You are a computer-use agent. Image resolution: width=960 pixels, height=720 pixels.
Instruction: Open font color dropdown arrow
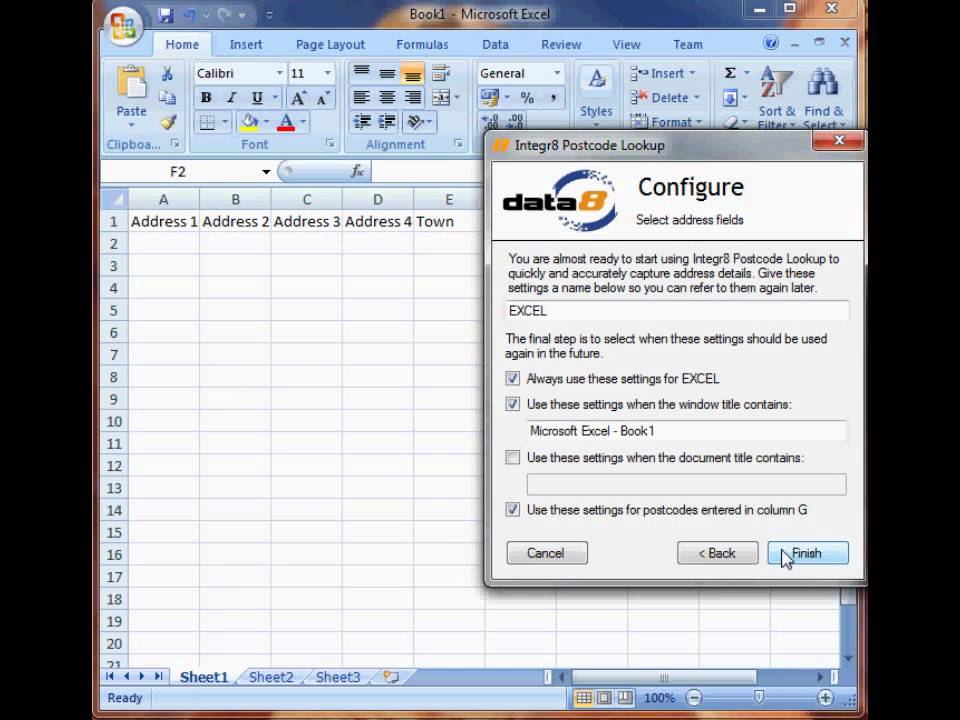[x=303, y=122]
